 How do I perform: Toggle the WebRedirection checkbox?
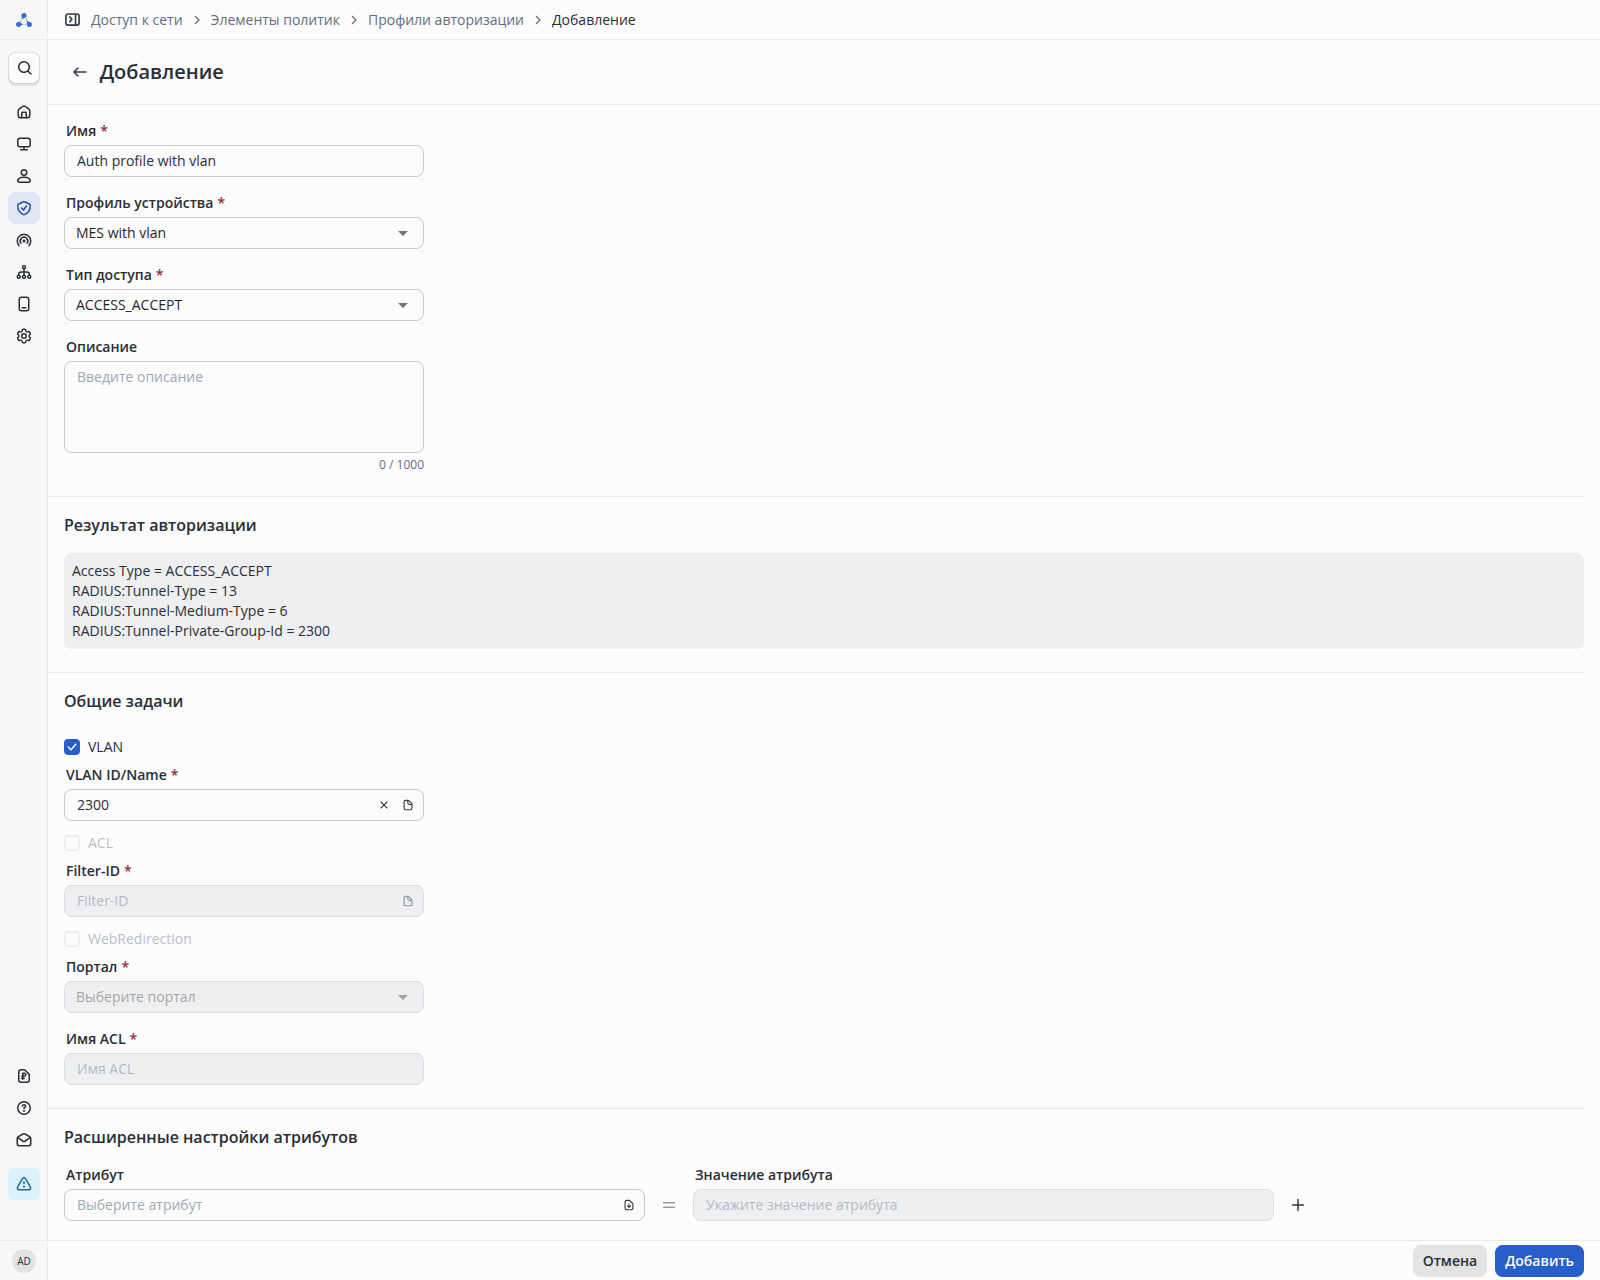(x=72, y=939)
